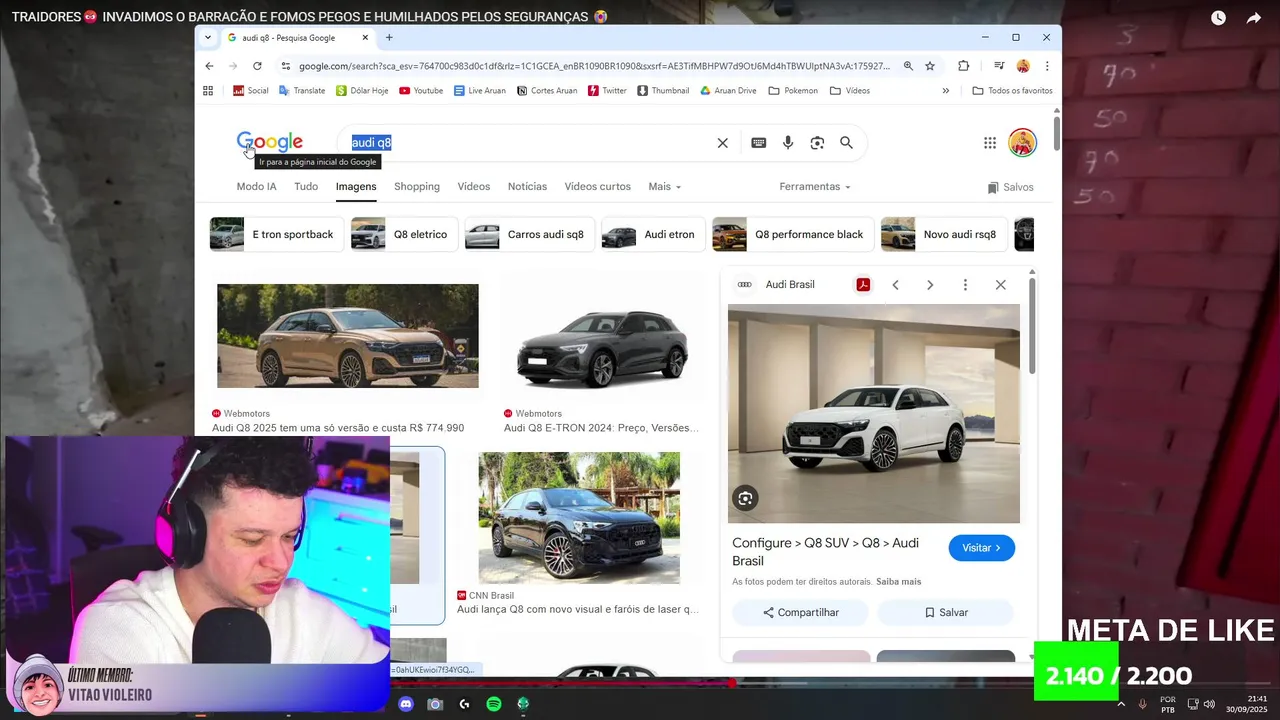Click the zoom magnifier icon in address bar

tap(908, 66)
